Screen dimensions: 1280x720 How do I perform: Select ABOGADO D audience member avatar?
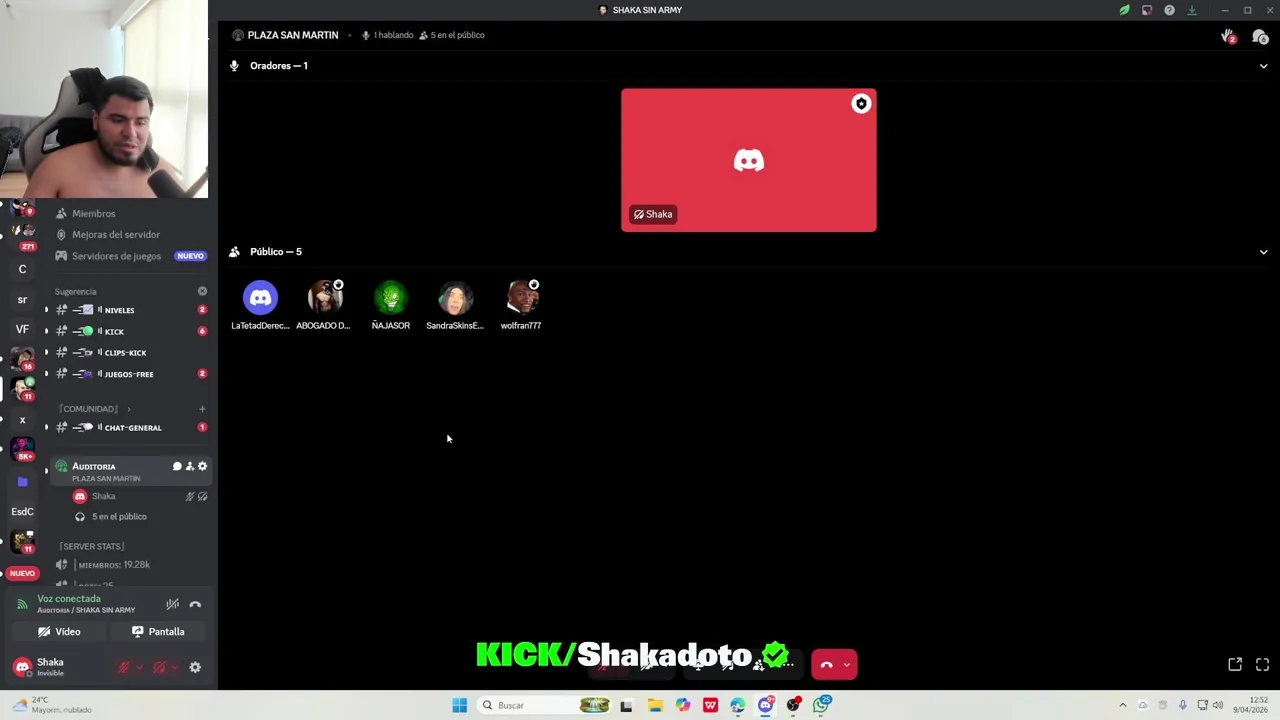click(x=325, y=298)
